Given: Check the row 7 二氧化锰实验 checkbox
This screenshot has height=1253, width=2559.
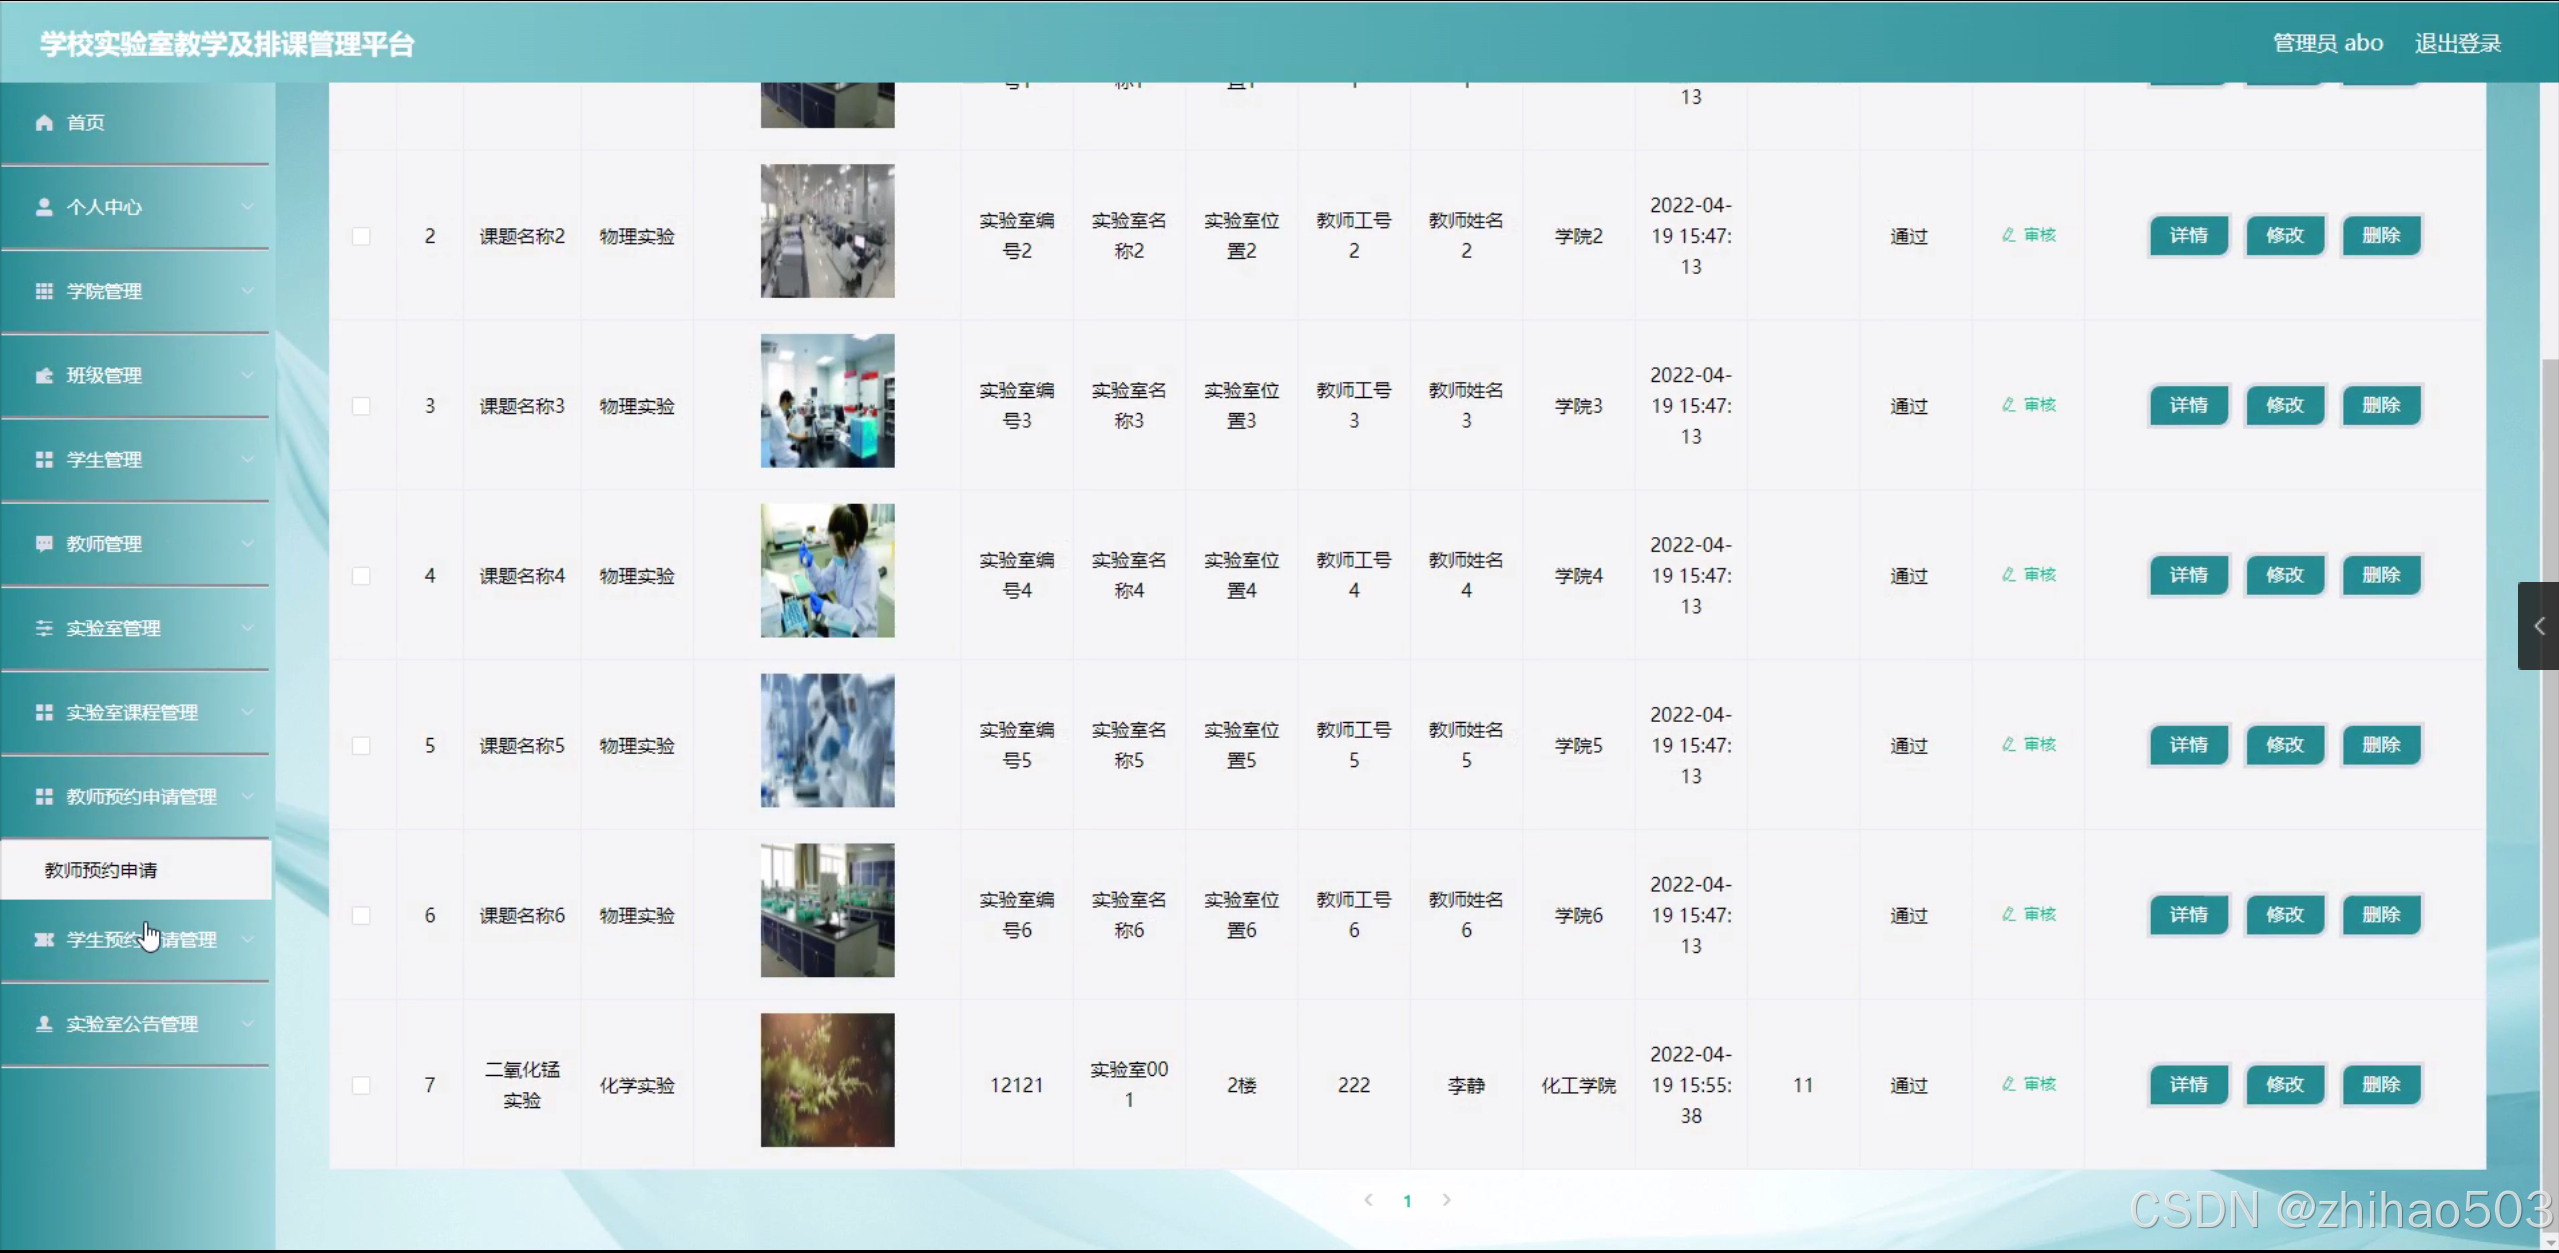Looking at the screenshot, I should [x=361, y=1085].
